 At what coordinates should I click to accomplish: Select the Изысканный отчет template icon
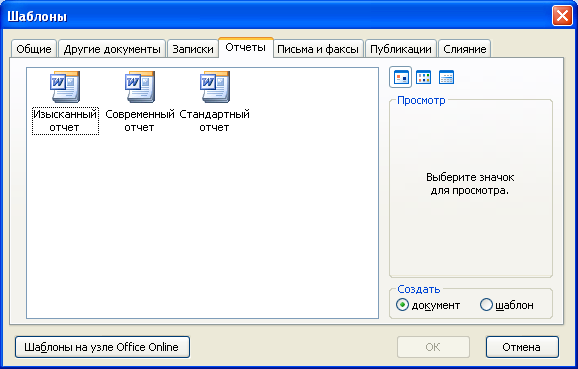point(65,87)
